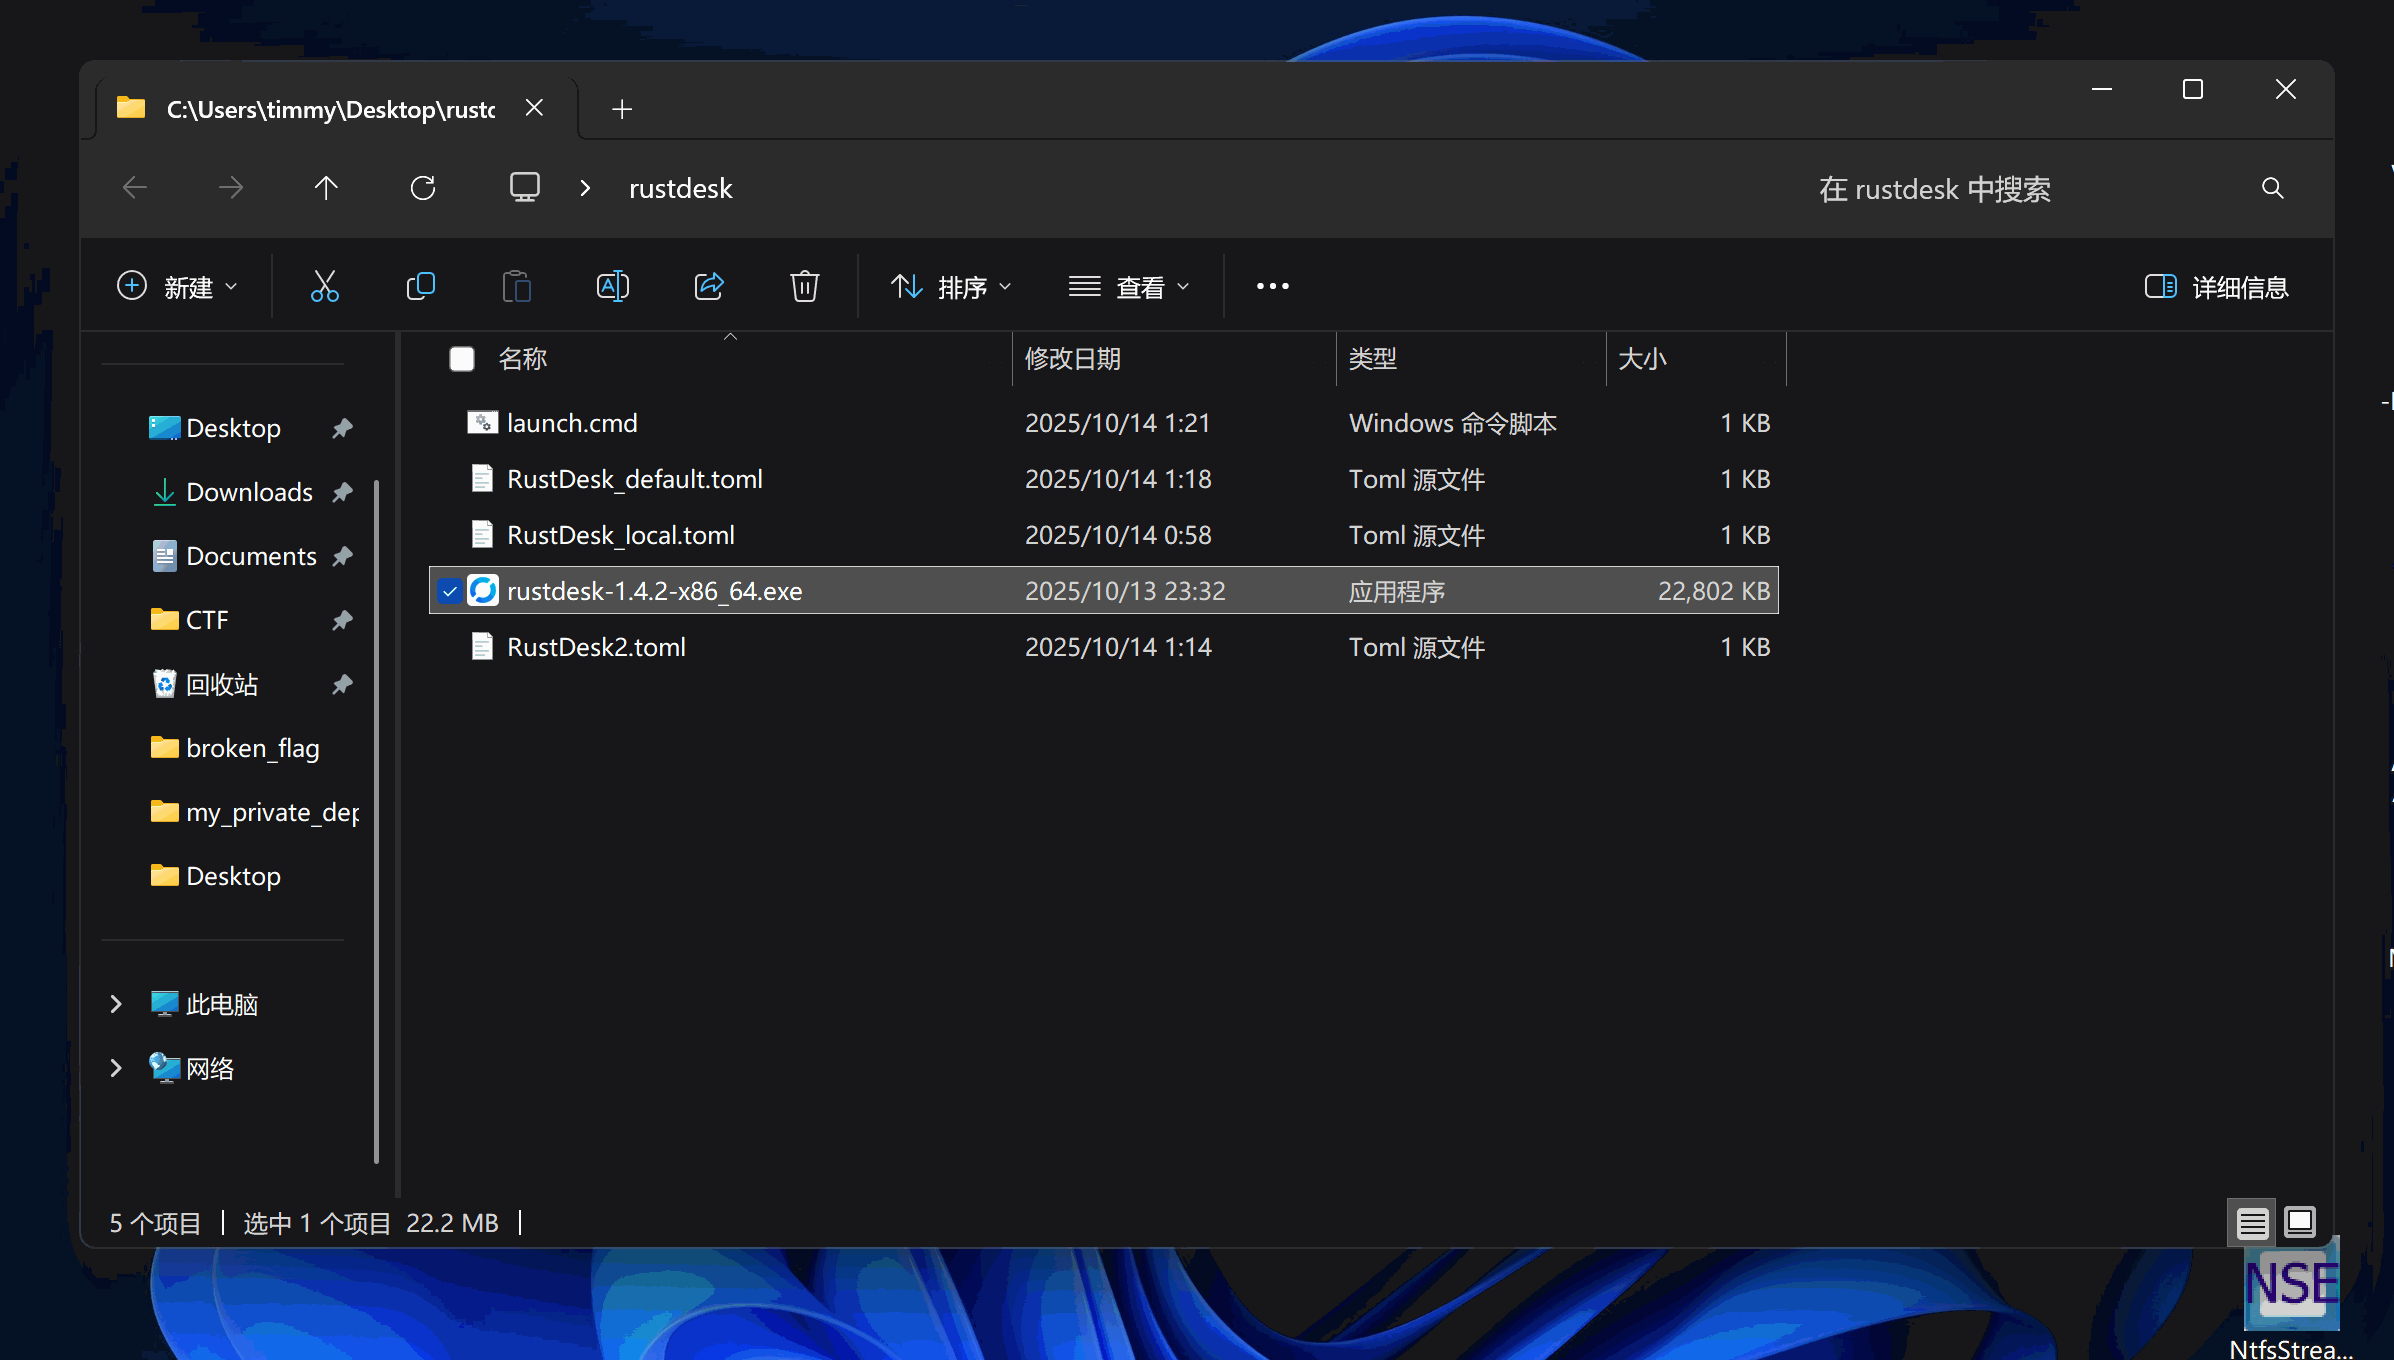Click the Cut scissors icon
The width and height of the screenshot is (2394, 1360).
pyautogui.click(x=324, y=287)
